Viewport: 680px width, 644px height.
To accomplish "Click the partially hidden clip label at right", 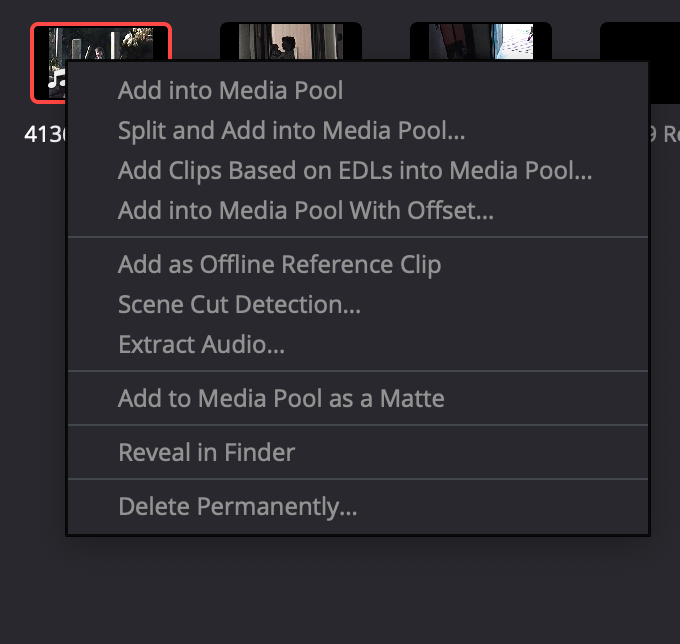I will tap(664, 134).
